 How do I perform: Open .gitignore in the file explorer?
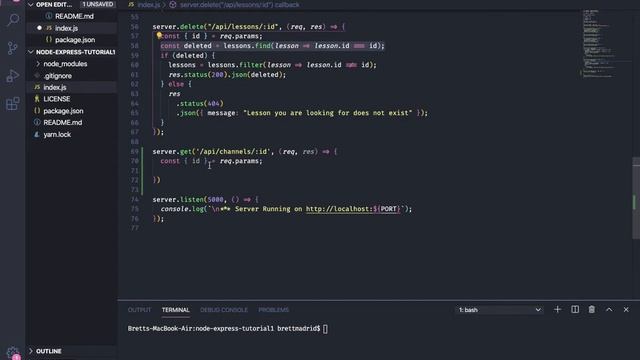click(x=58, y=76)
